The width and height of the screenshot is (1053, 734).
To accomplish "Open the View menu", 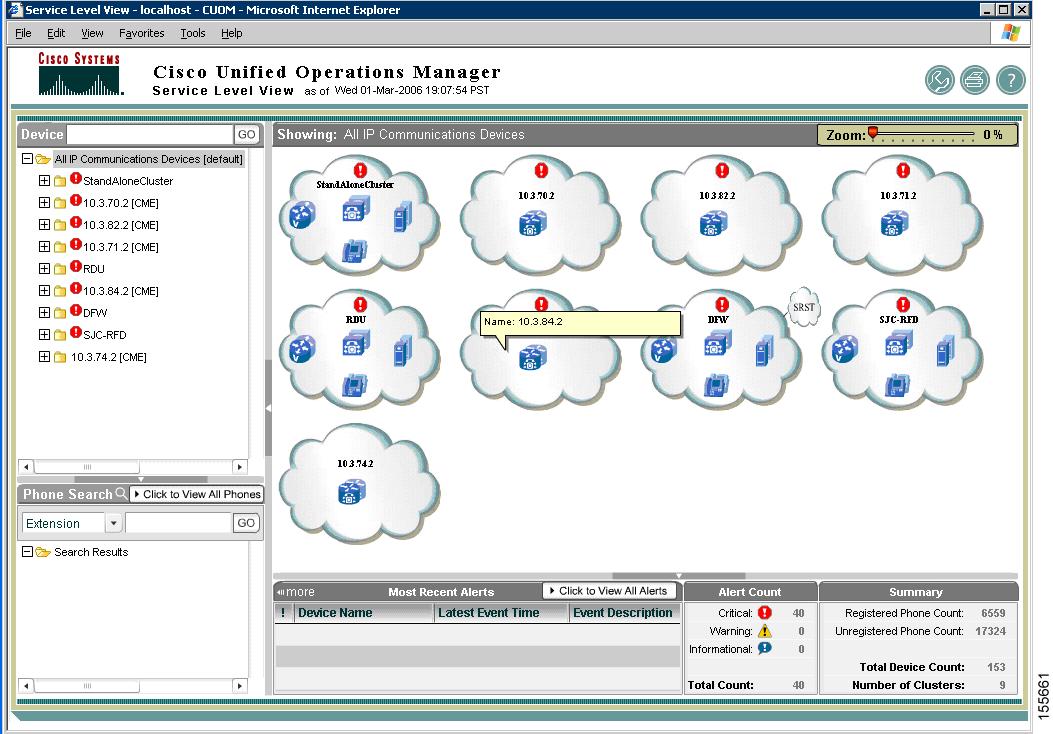I will 92,33.
